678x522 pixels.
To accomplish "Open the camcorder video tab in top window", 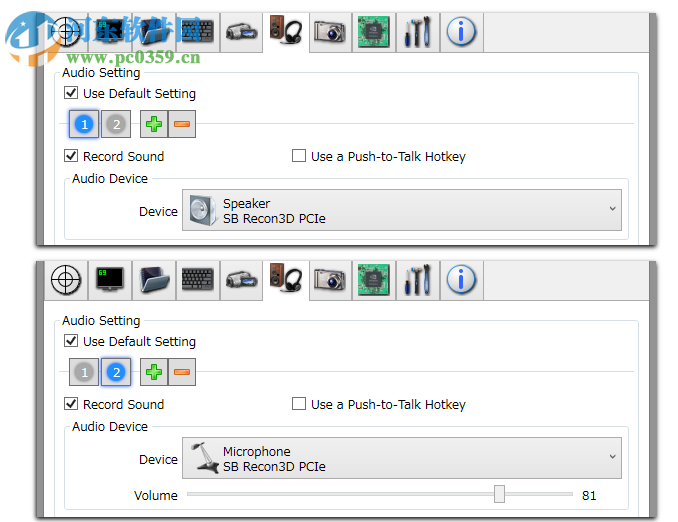I will coord(241,32).
